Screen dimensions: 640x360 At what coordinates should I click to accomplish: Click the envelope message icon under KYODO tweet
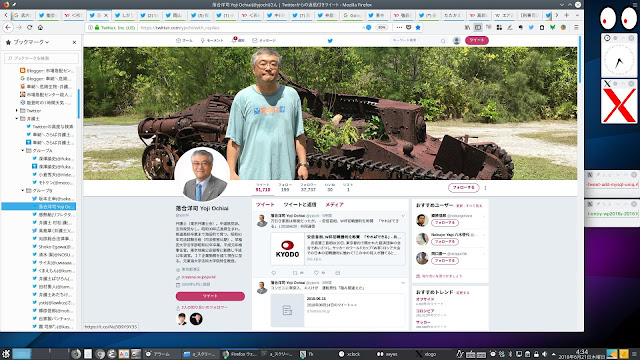click(x=338, y=273)
